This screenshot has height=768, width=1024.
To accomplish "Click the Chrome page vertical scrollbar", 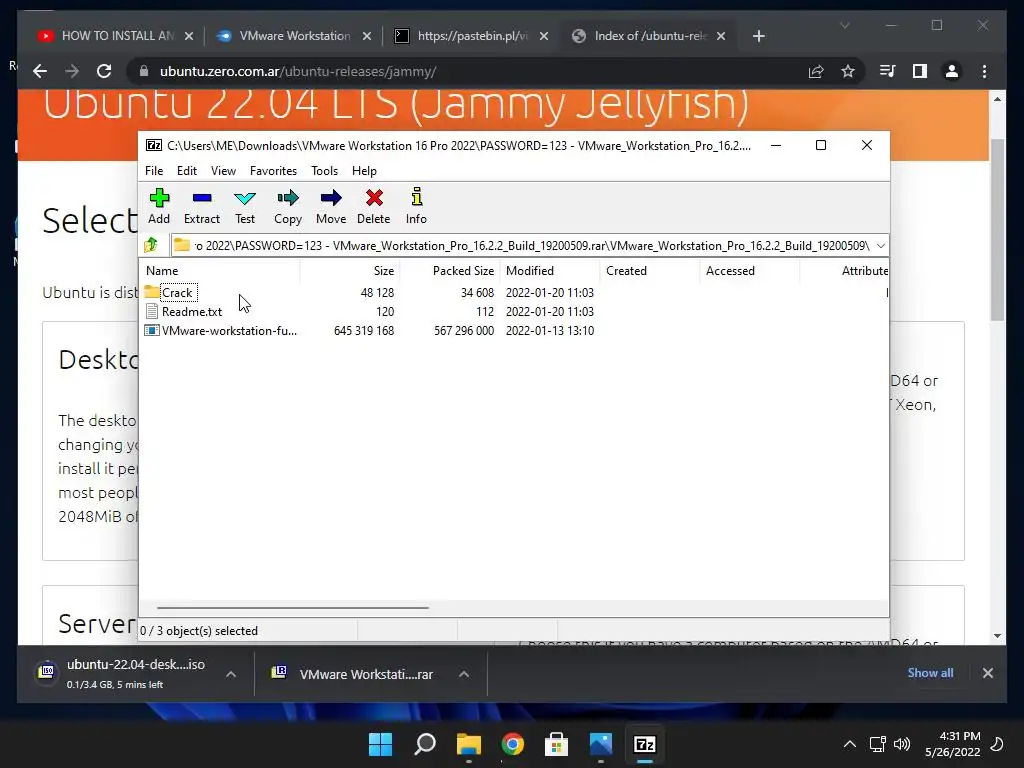I will [997, 229].
